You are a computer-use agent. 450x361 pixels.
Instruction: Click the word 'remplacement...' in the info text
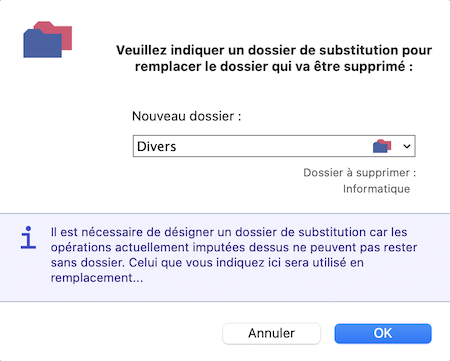pyautogui.click(x=97, y=278)
